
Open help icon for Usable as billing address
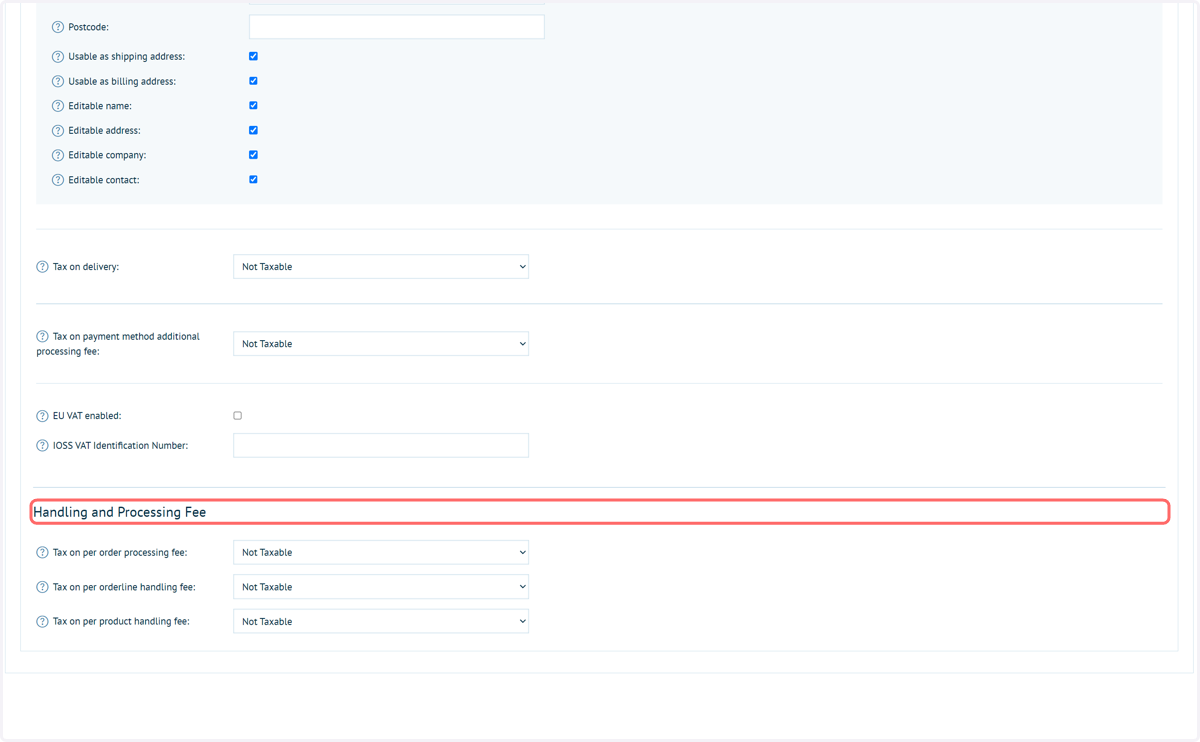coord(57,81)
